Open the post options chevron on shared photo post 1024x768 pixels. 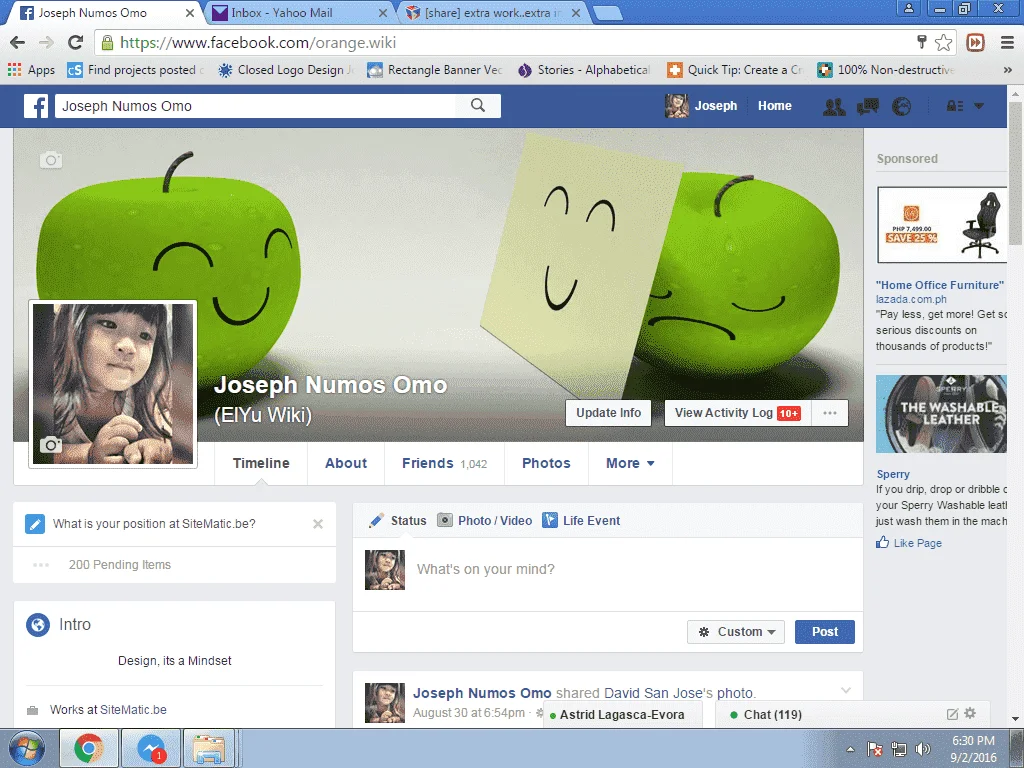(846, 690)
